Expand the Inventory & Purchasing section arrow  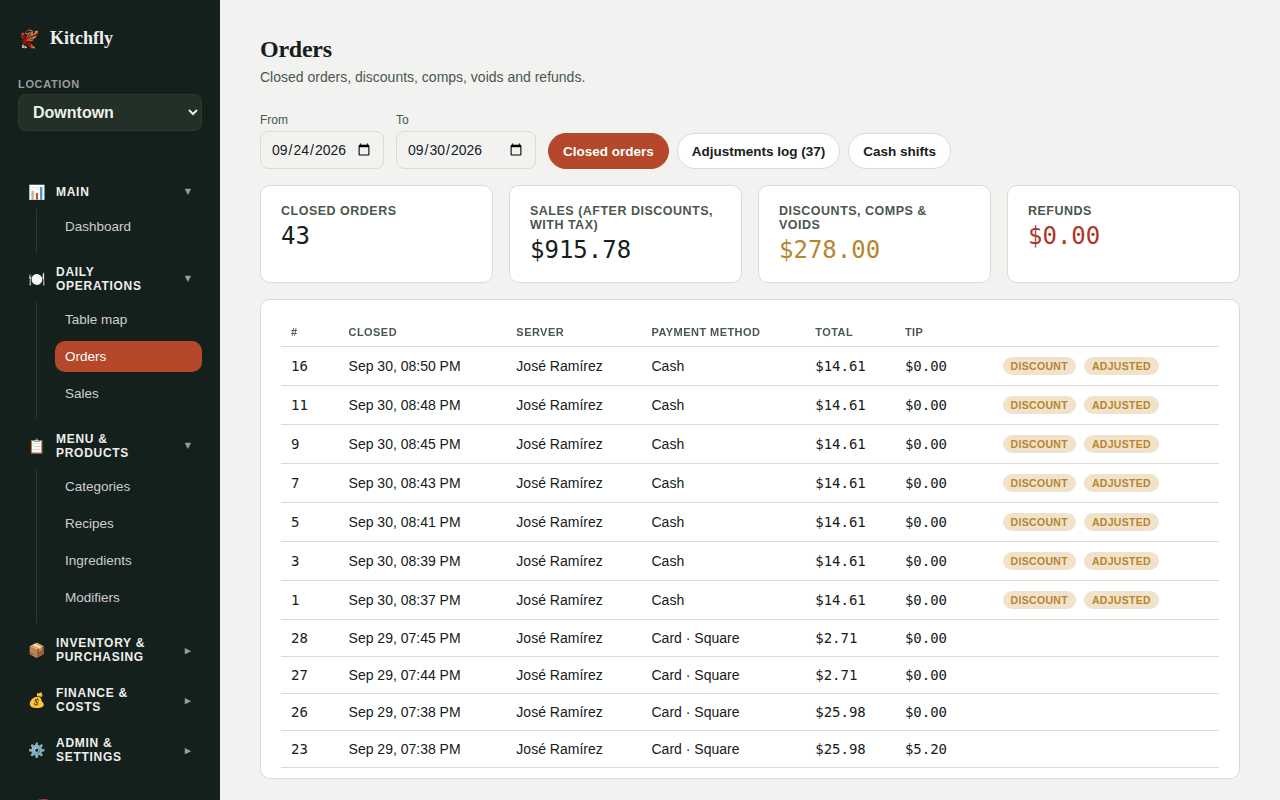[188, 650]
